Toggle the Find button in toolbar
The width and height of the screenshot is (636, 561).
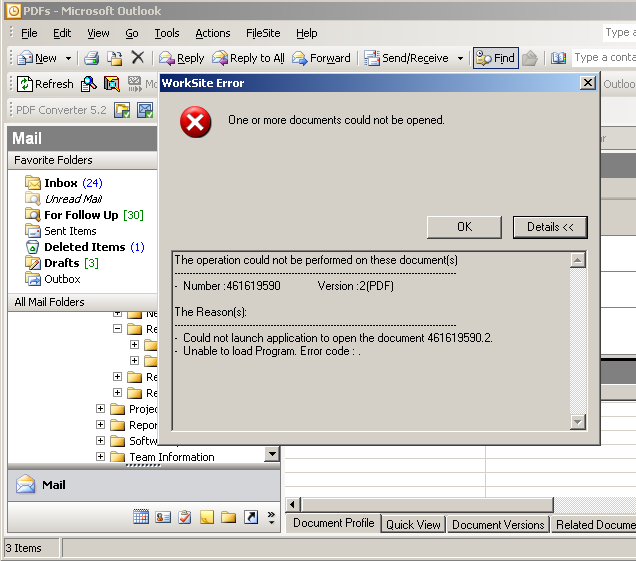pyautogui.click(x=496, y=58)
